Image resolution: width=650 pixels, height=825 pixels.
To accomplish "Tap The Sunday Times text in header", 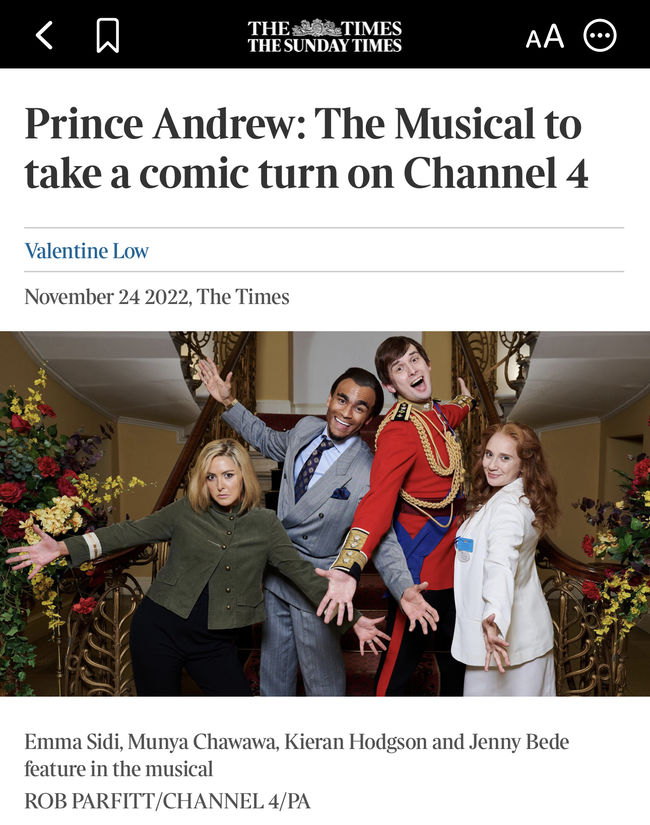I will pos(325,46).
